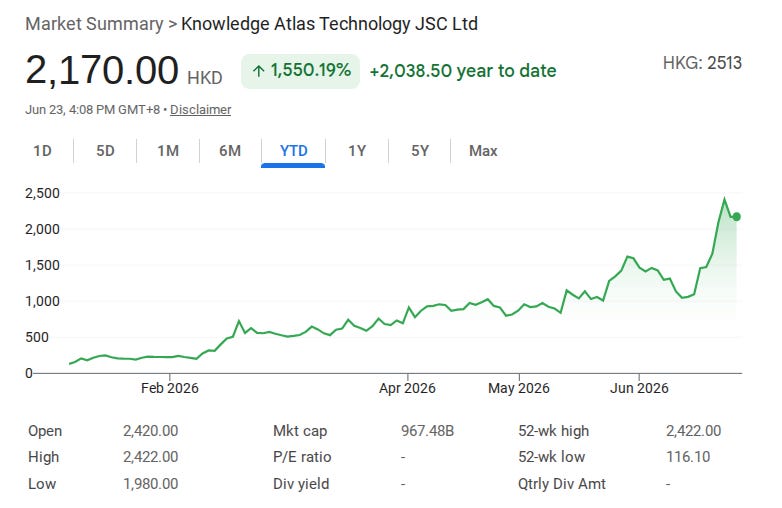Click the green up-arrow percentage badge
Viewport: 782px width, 508px height.
point(300,71)
